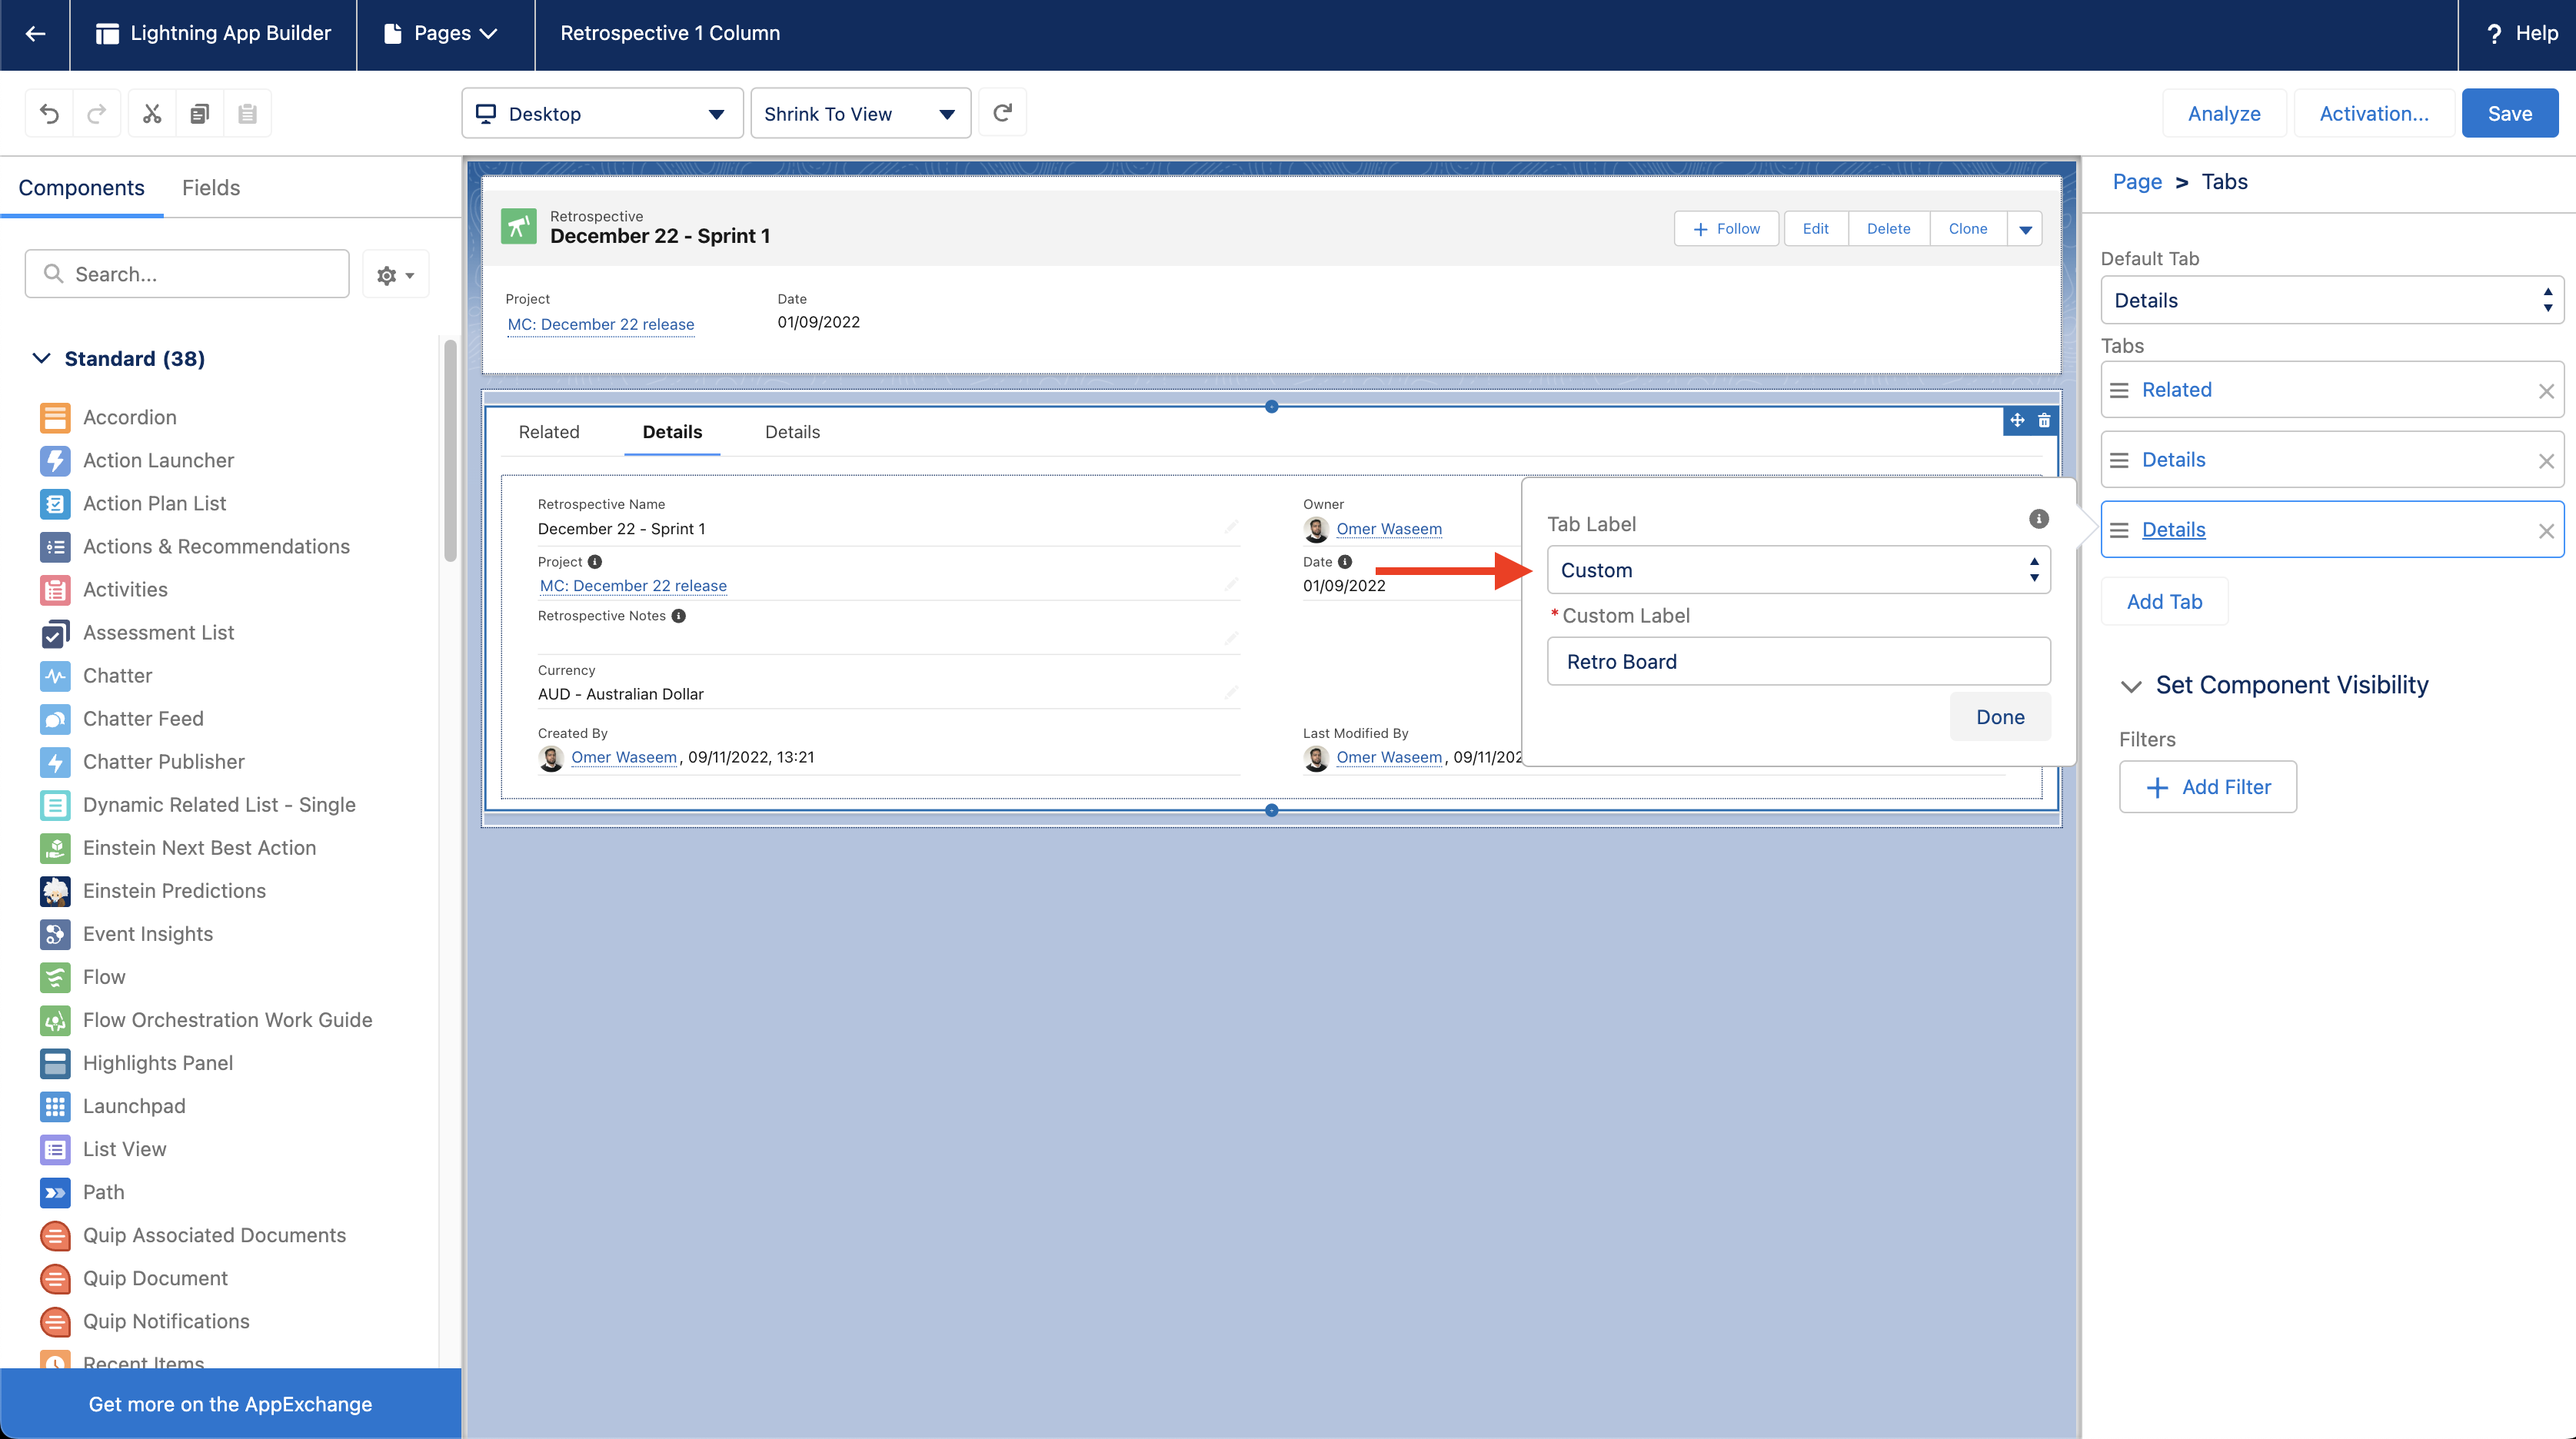Open Lightning App Builder menu item
The image size is (2576, 1439).
point(213,34)
